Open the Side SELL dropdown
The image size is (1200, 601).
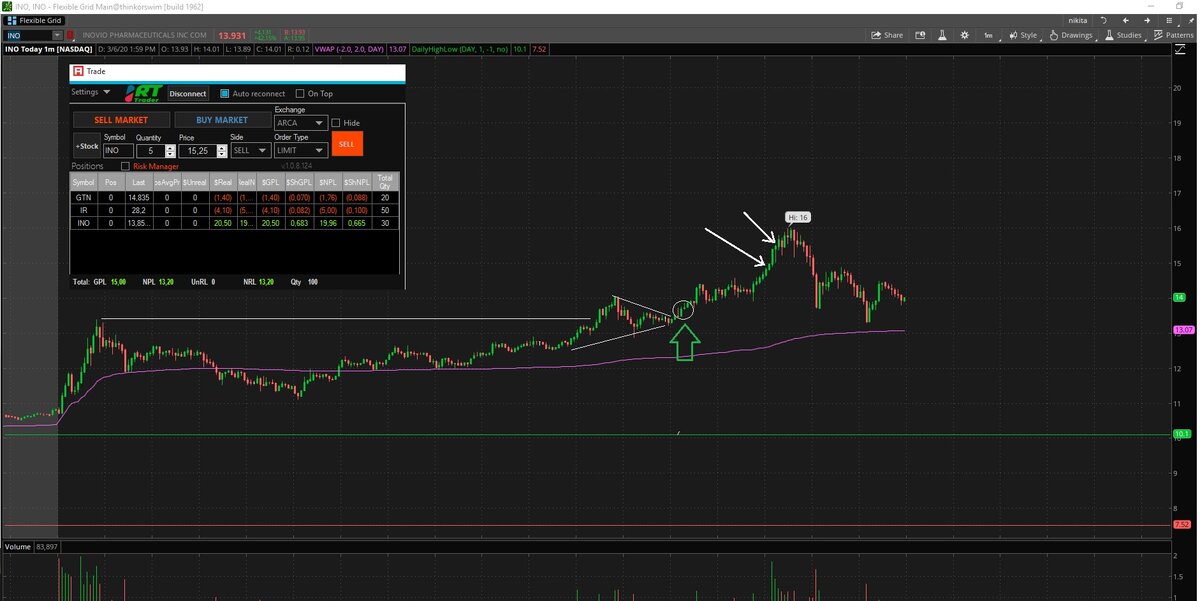tap(250, 150)
